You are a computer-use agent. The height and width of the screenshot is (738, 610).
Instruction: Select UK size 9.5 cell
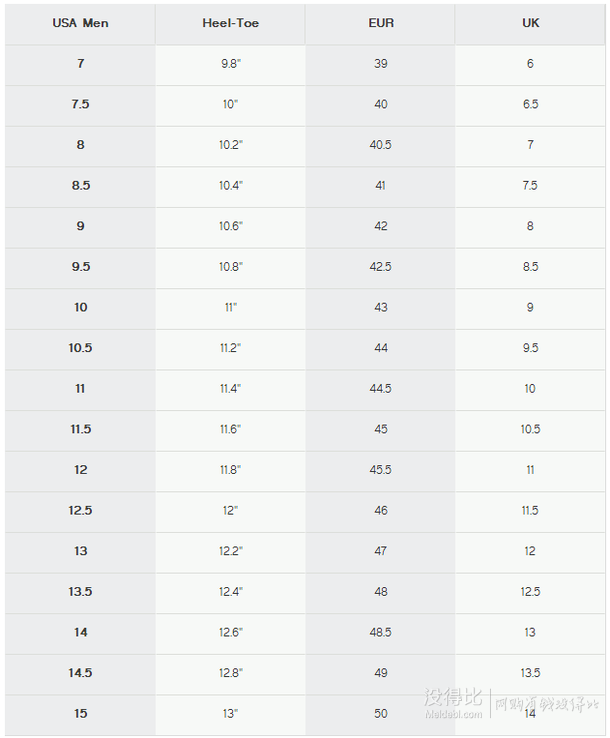pyautogui.click(x=530, y=348)
